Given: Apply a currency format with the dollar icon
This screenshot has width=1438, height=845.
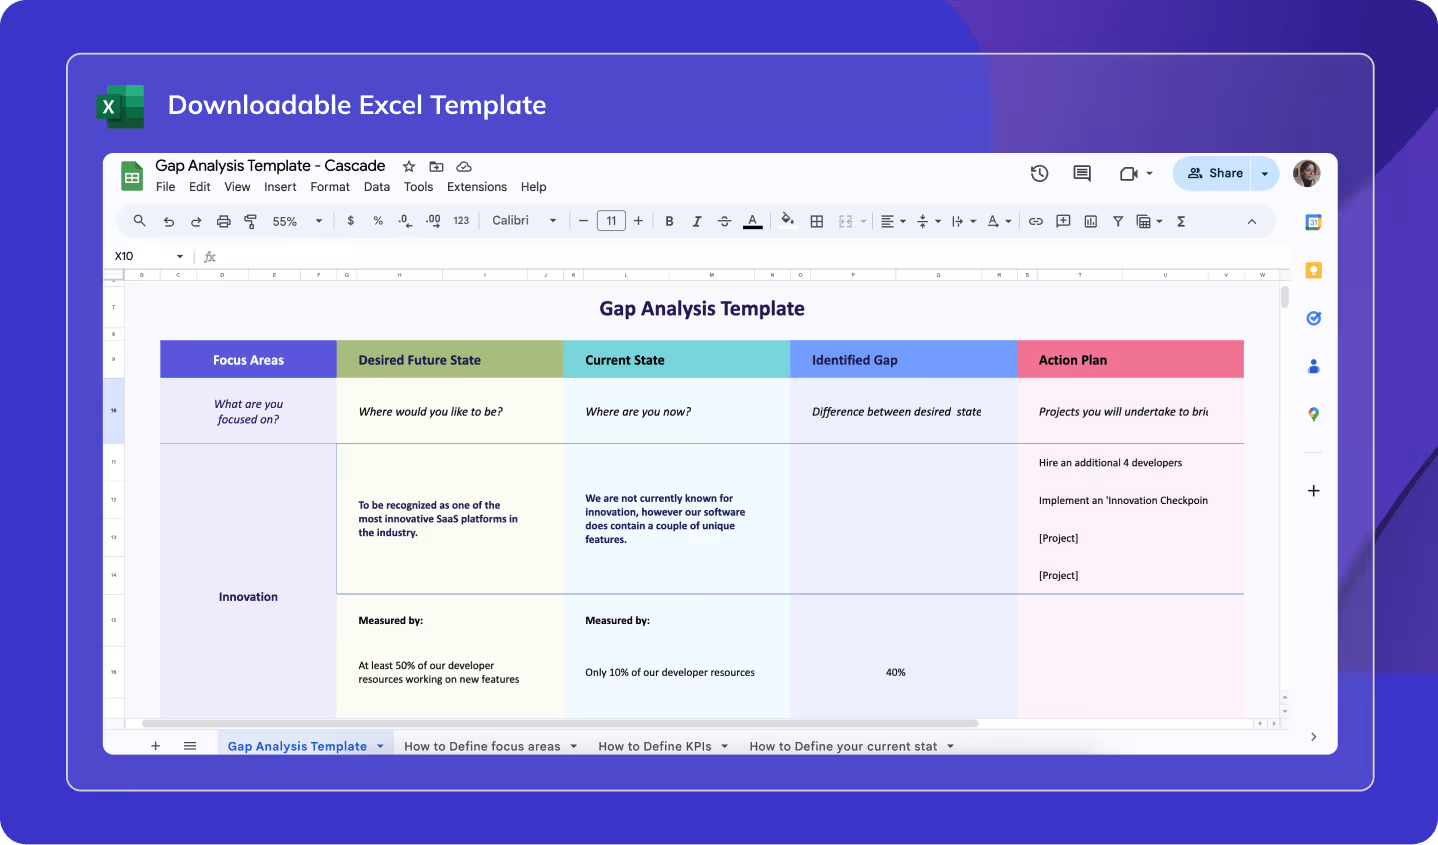Looking at the screenshot, I should point(350,221).
